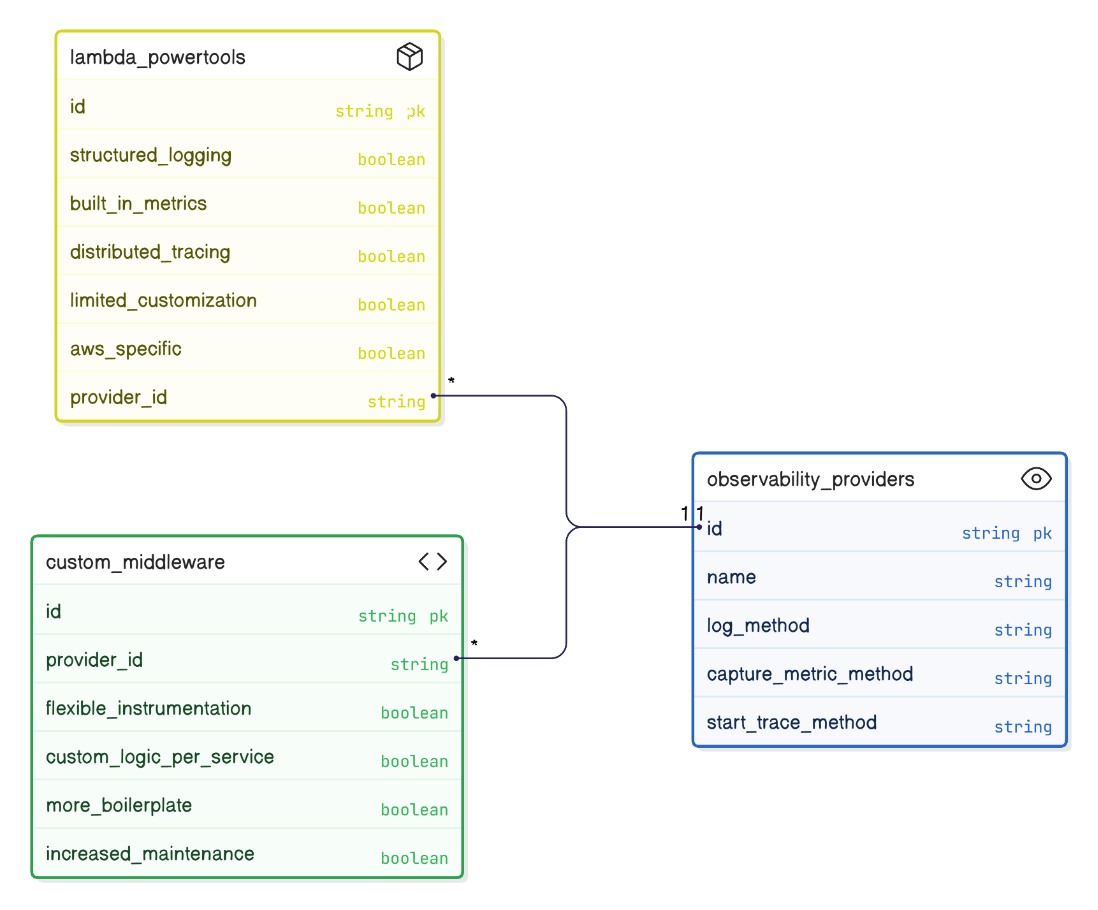Click the cube icon on lambda_powertools table

410,57
